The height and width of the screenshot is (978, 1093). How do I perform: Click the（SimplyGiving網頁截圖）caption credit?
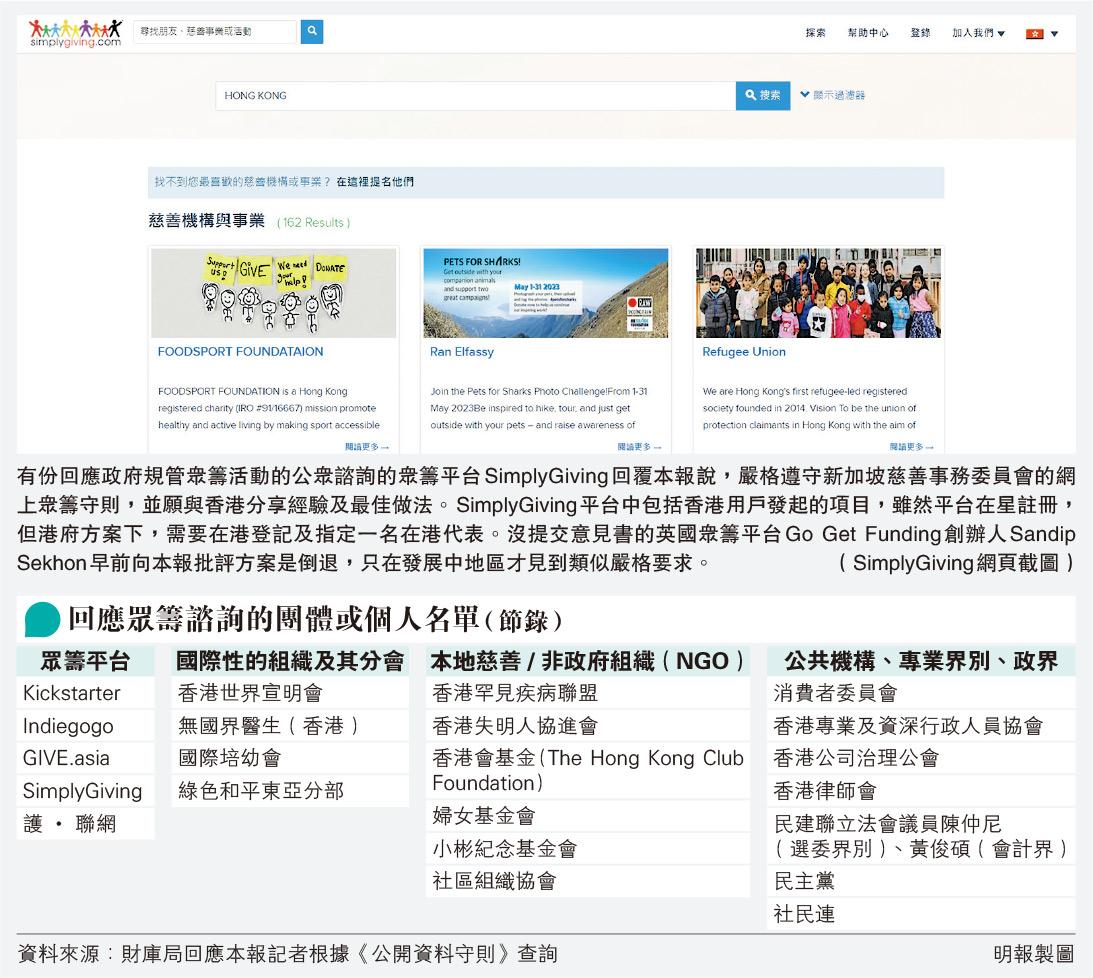tap(956, 563)
